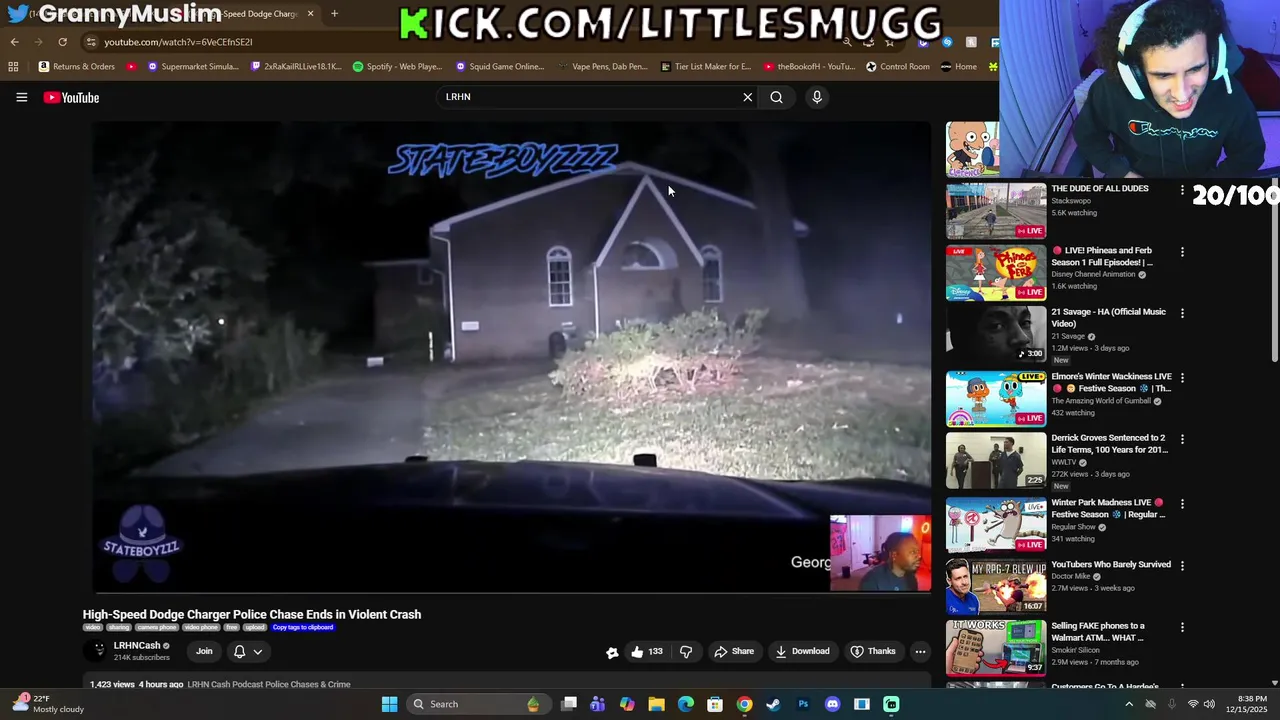Screen dimensions: 1280x720
Task: Open options menu for Winter Park Madness
Action: point(1182,504)
